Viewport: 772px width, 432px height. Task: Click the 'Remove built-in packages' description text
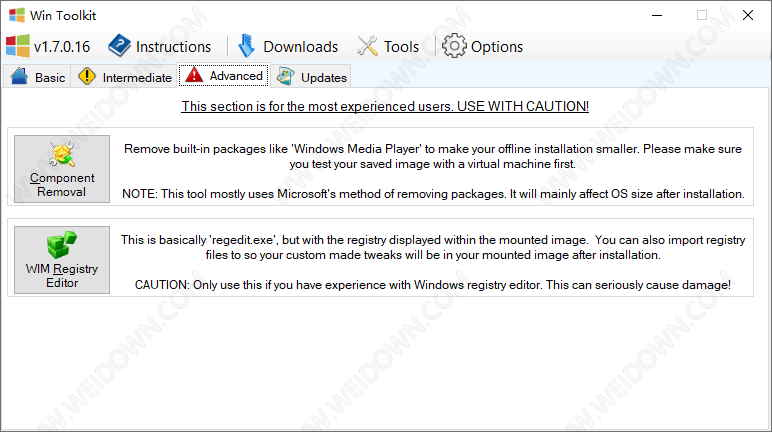tap(433, 156)
